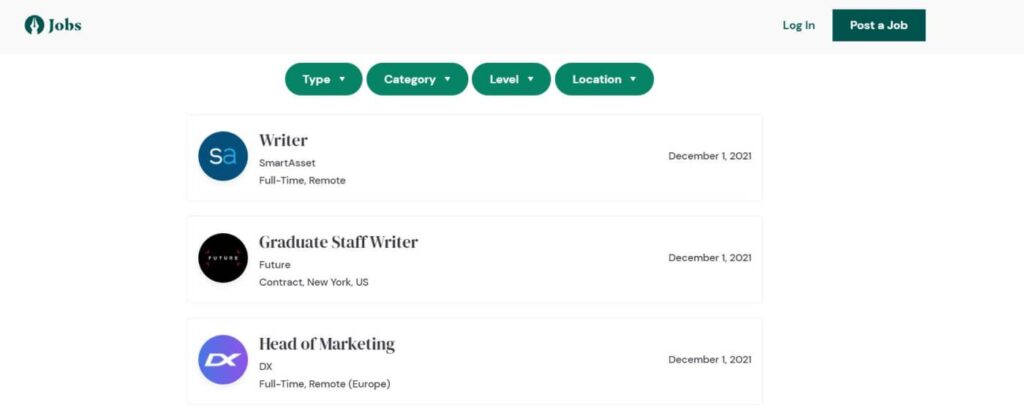
Task: Click the Future company name text
Action: pyautogui.click(x=274, y=265)
